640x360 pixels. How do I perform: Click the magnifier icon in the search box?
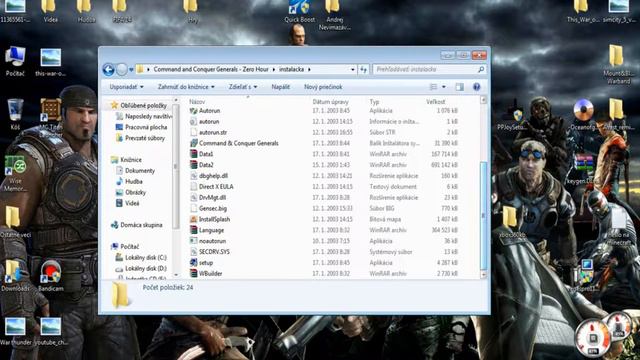481,69
